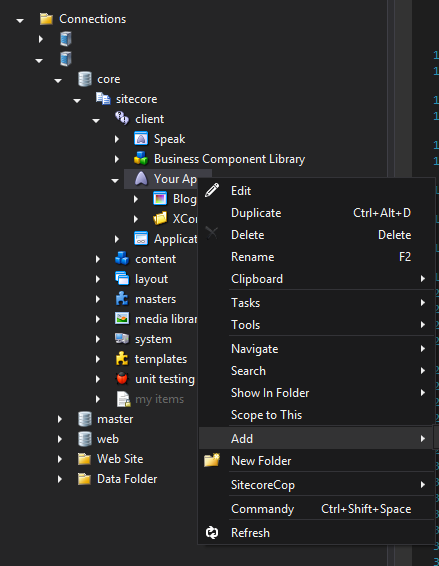Click the Refresh arrows icon in menu

[212, 532]
